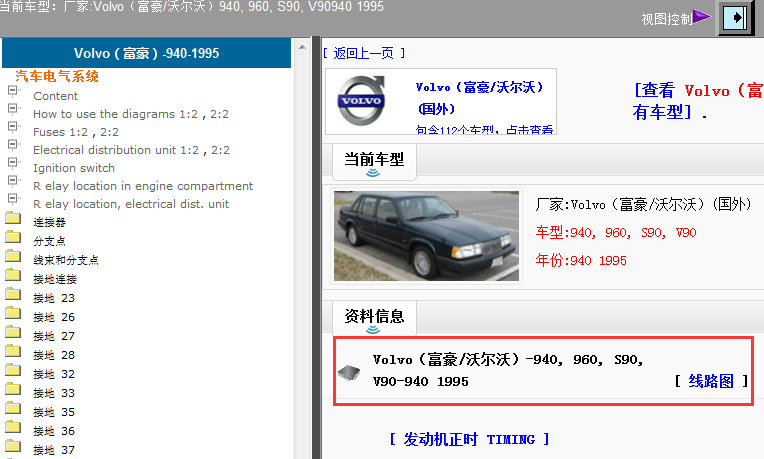Click document icon beside Relay location in engine compartment
The height and width of the screenshot is (459, 764).
[x=13, y=181]
